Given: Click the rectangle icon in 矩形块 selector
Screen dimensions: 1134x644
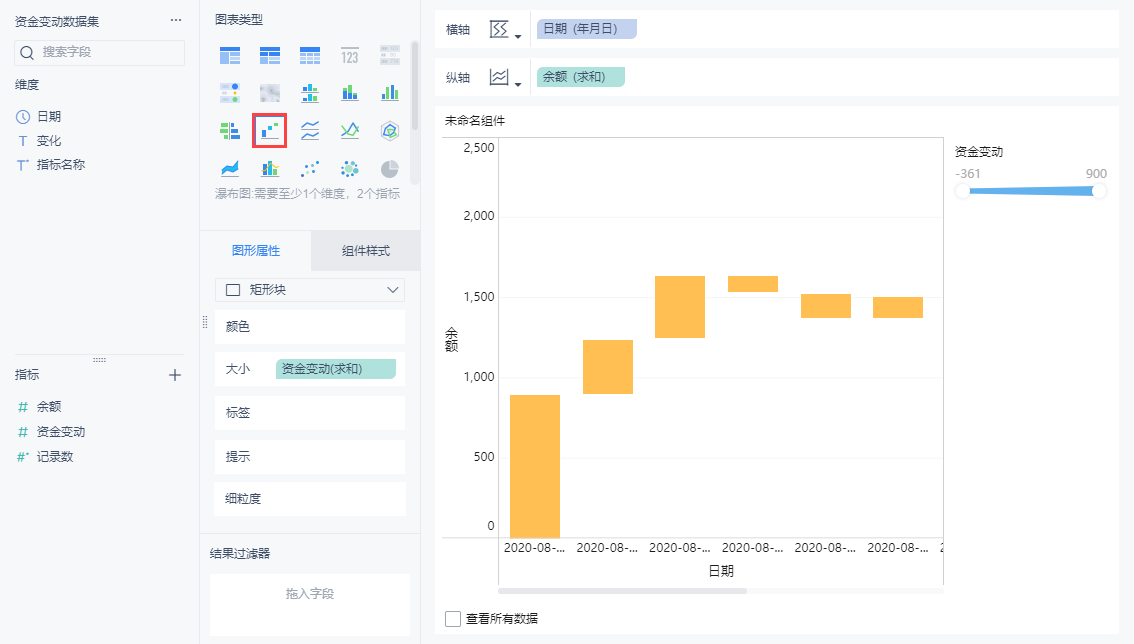Looking at the screenshot, I should point(233,289).
